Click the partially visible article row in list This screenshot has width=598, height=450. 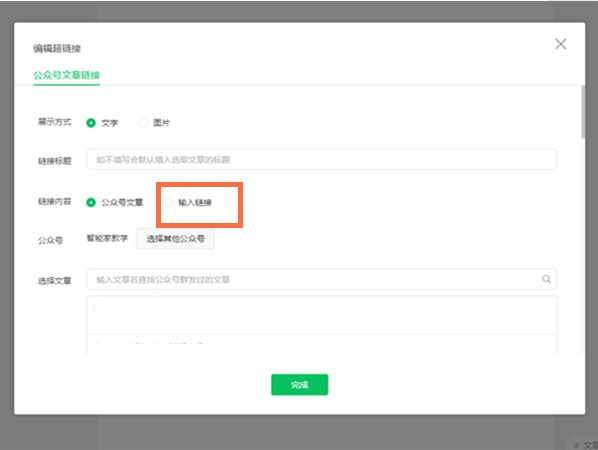[322, 345]
